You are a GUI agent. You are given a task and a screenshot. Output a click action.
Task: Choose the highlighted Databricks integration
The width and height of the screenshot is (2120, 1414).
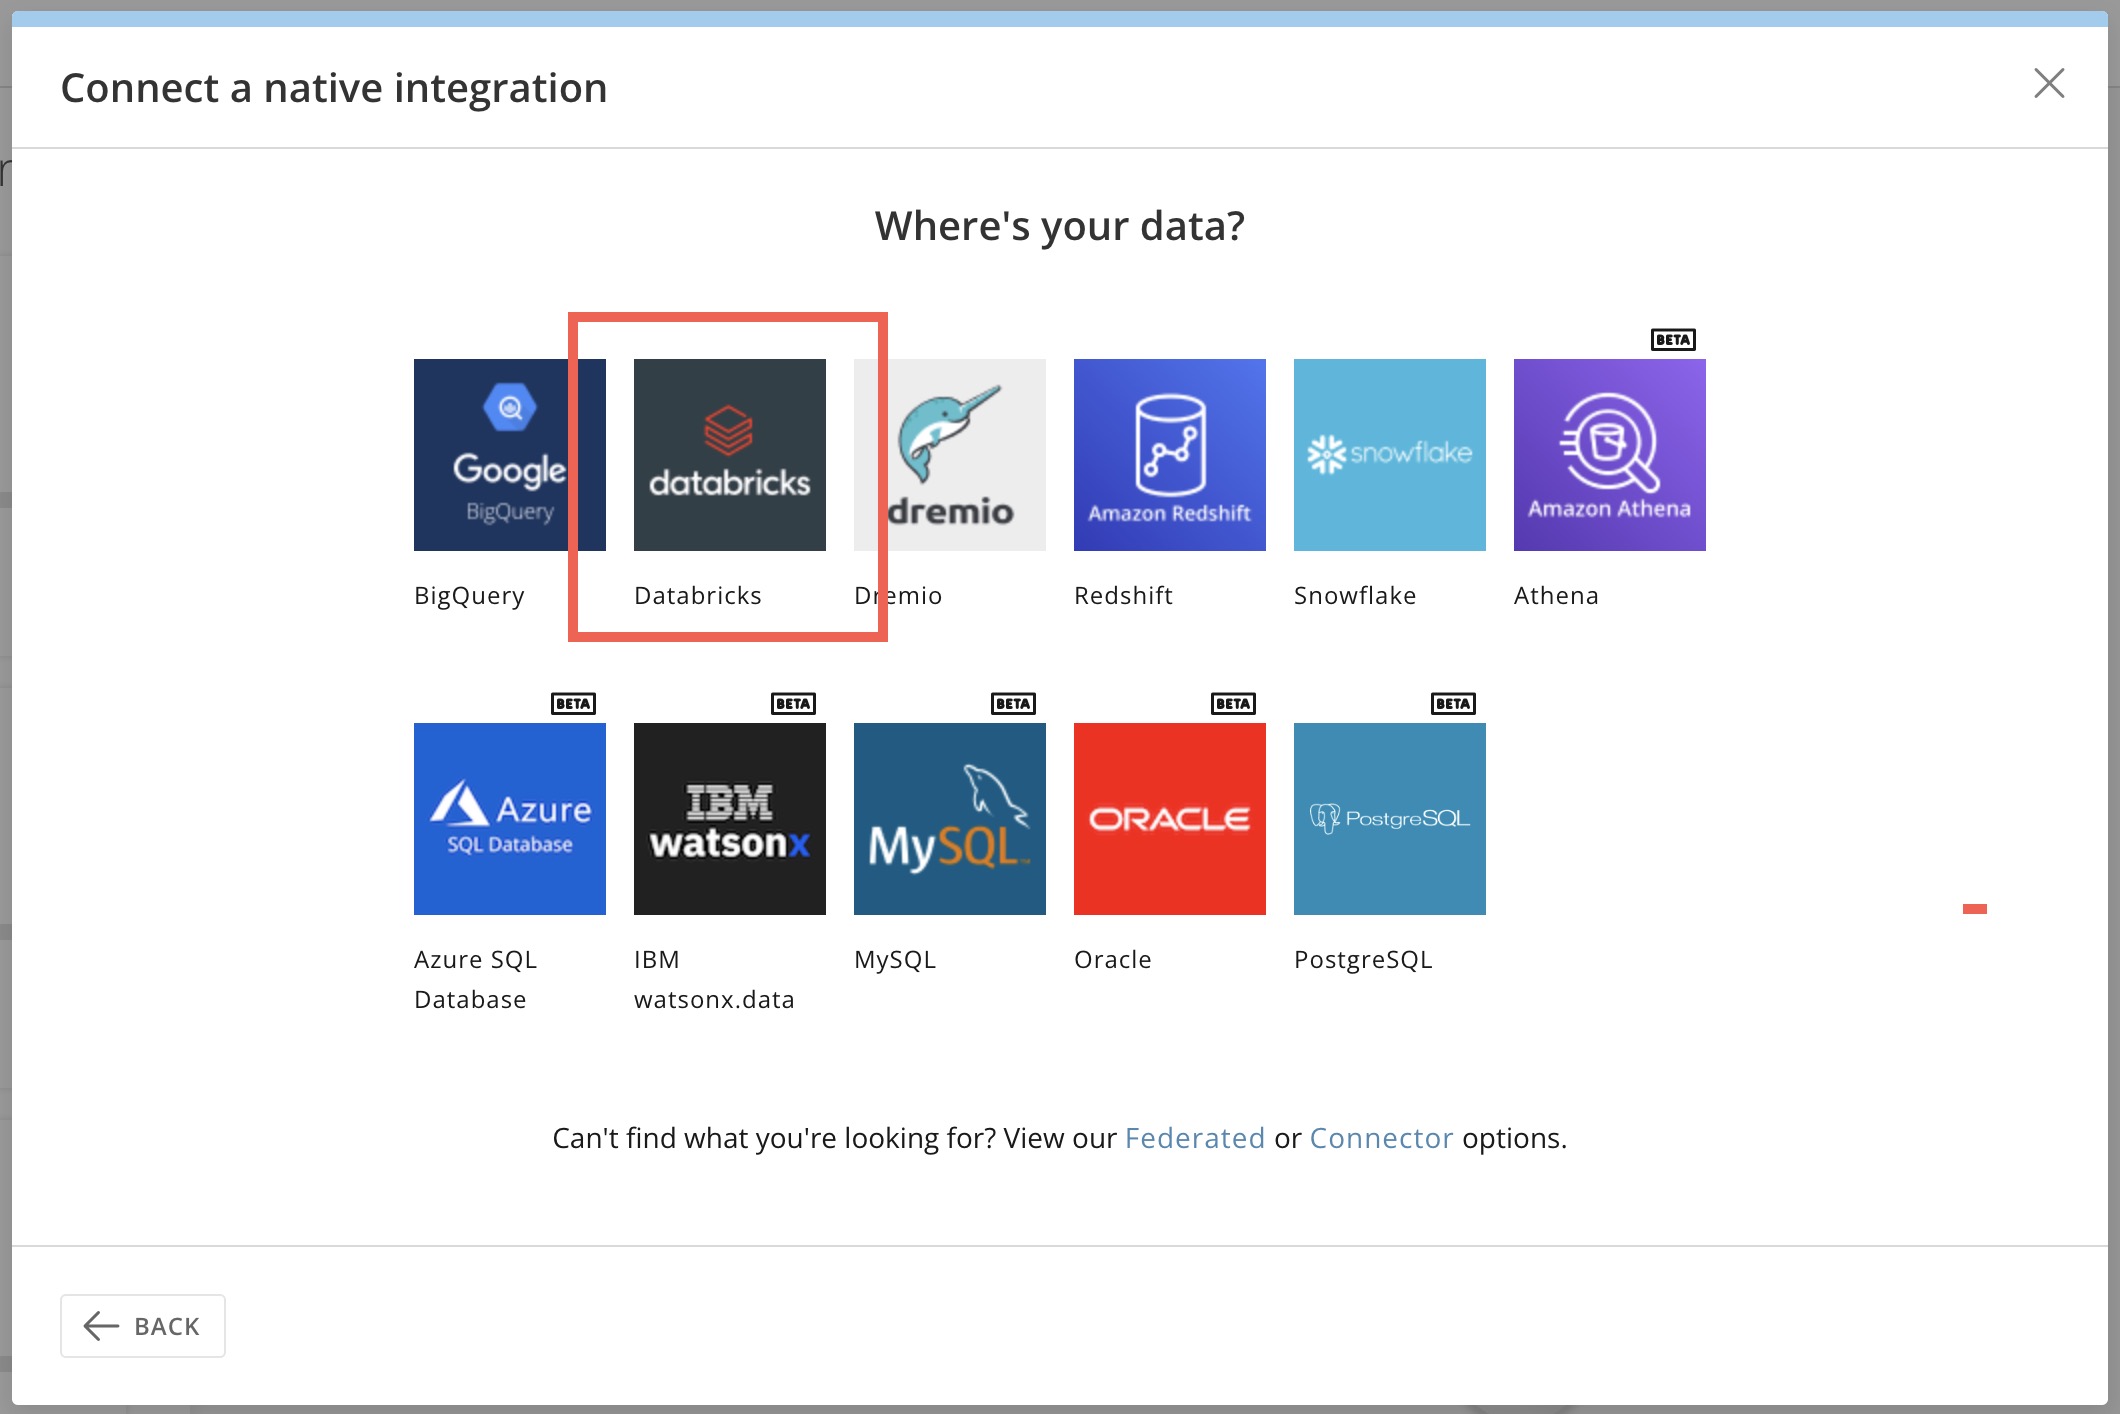click(729, 455)
